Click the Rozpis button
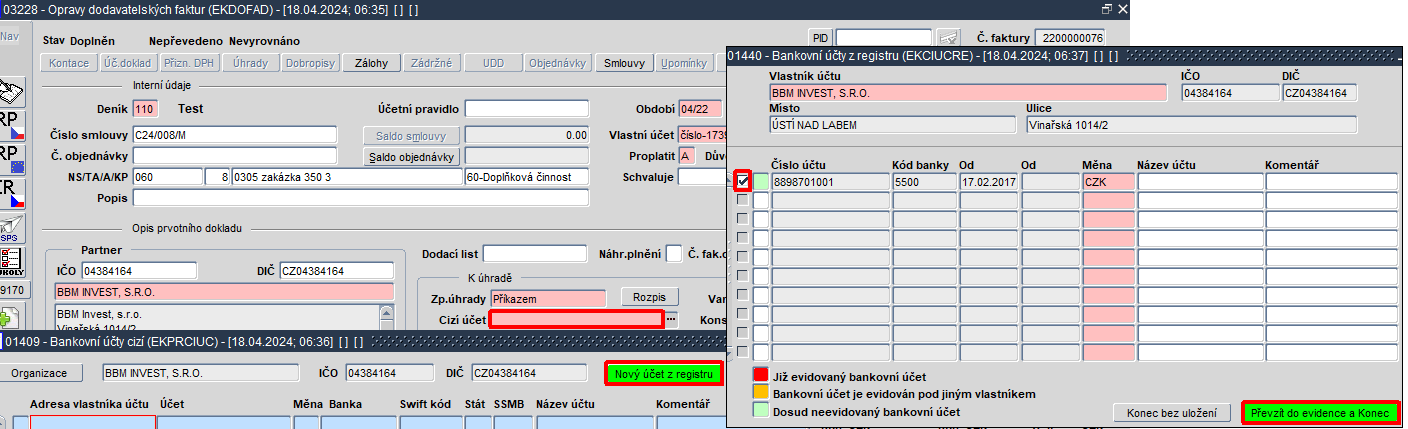Image resolution: width=1408 pixels, height=429 pixels. [x=650, y=297]
